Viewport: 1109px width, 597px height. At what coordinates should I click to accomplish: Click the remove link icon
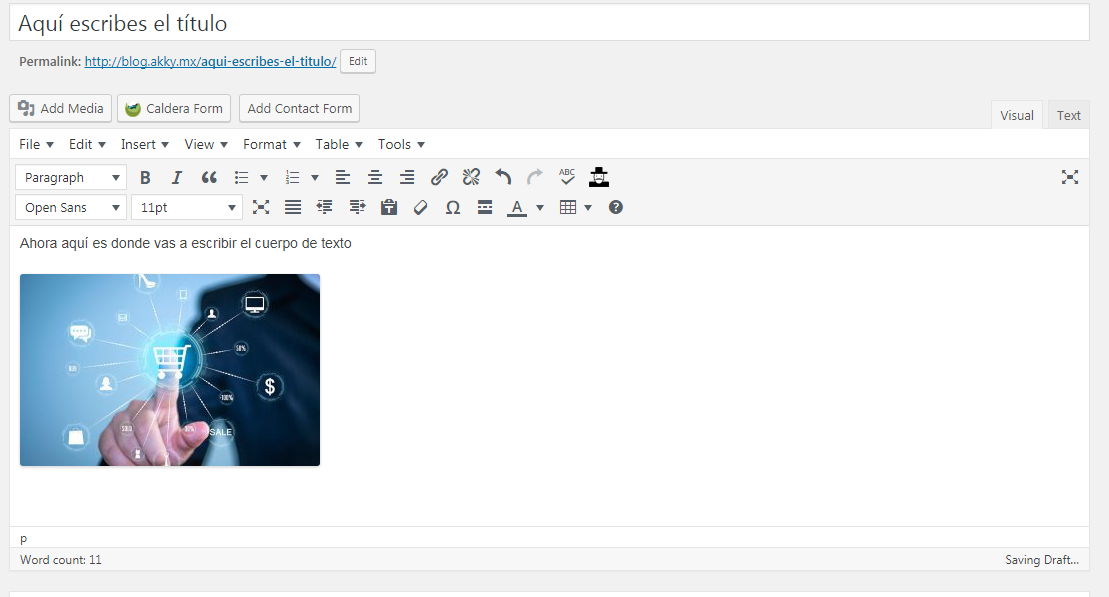[x=471, y=178]
